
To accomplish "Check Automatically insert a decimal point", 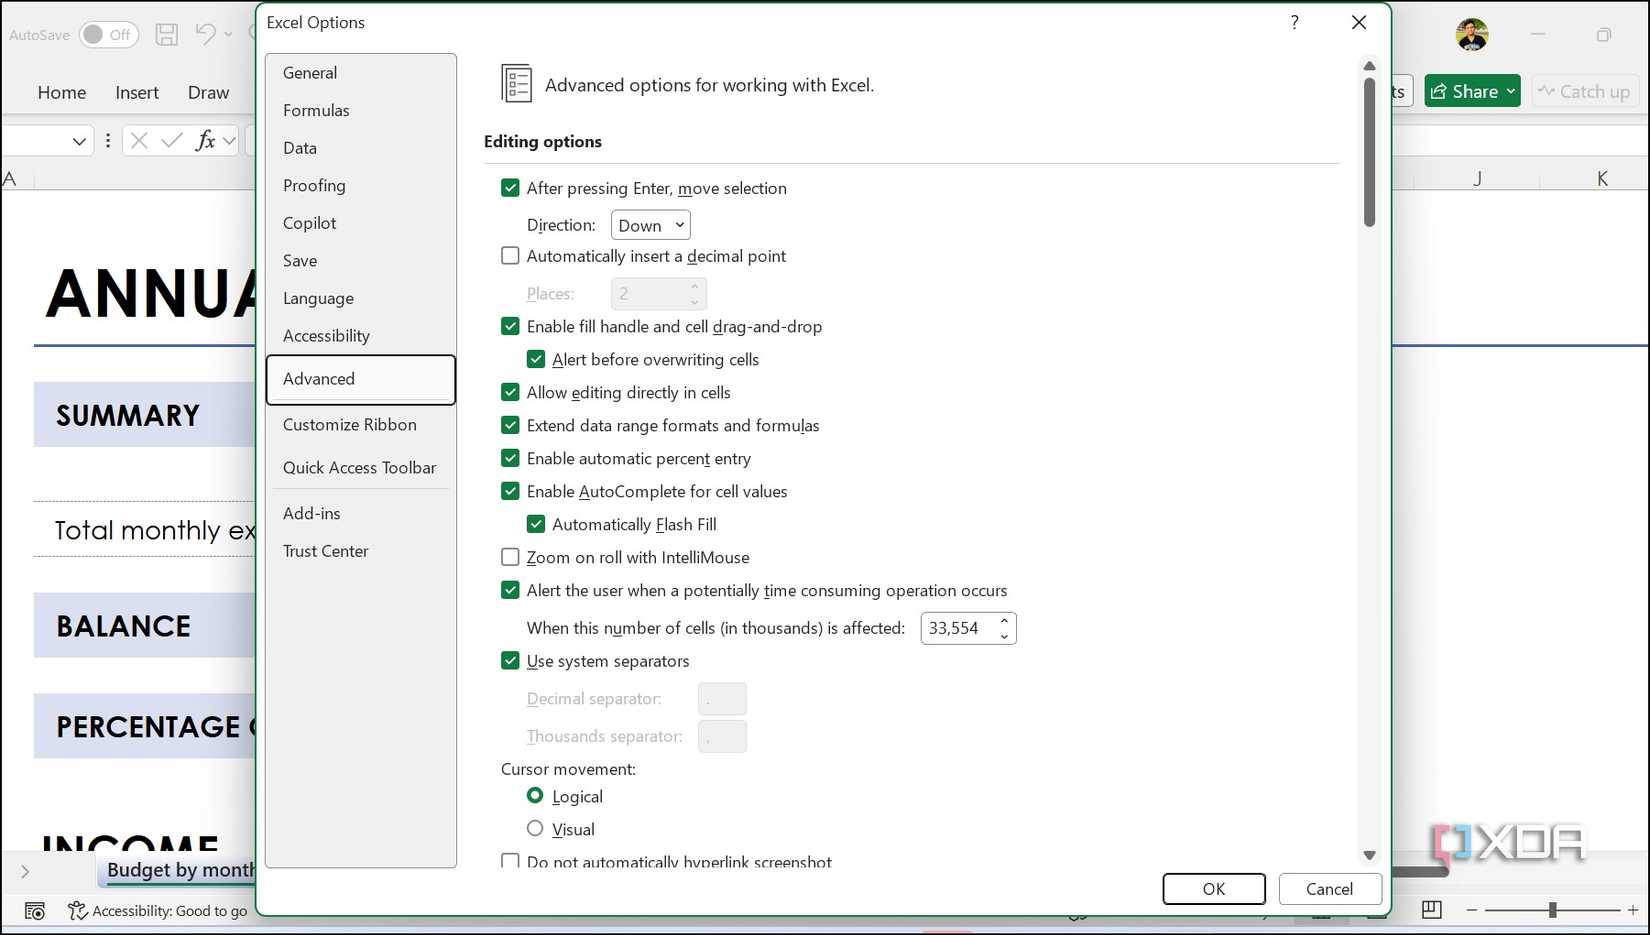I will pyautogui.click(x=510, y=256).
